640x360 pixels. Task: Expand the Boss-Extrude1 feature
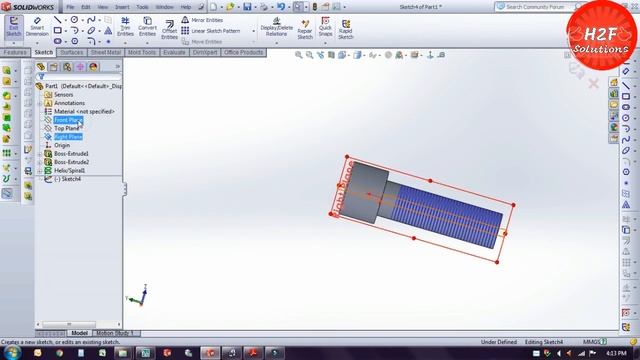tap(40, 154)
